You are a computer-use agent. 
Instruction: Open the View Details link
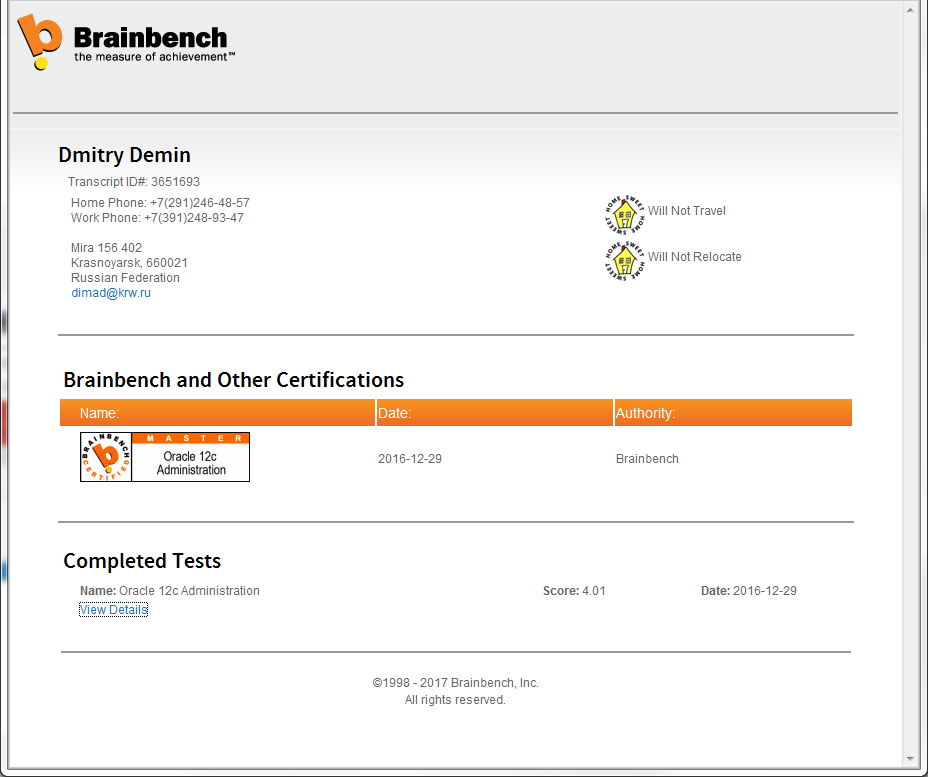113,610
